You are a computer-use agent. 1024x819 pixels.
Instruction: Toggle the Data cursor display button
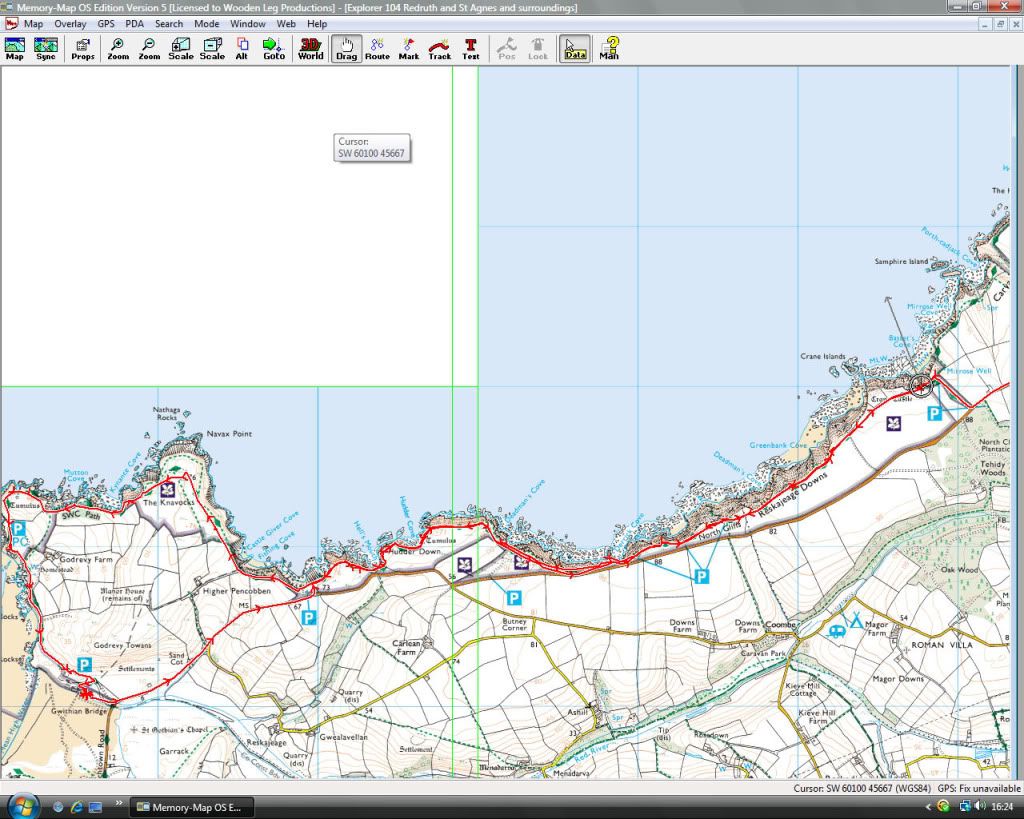[x=575, y=49]
